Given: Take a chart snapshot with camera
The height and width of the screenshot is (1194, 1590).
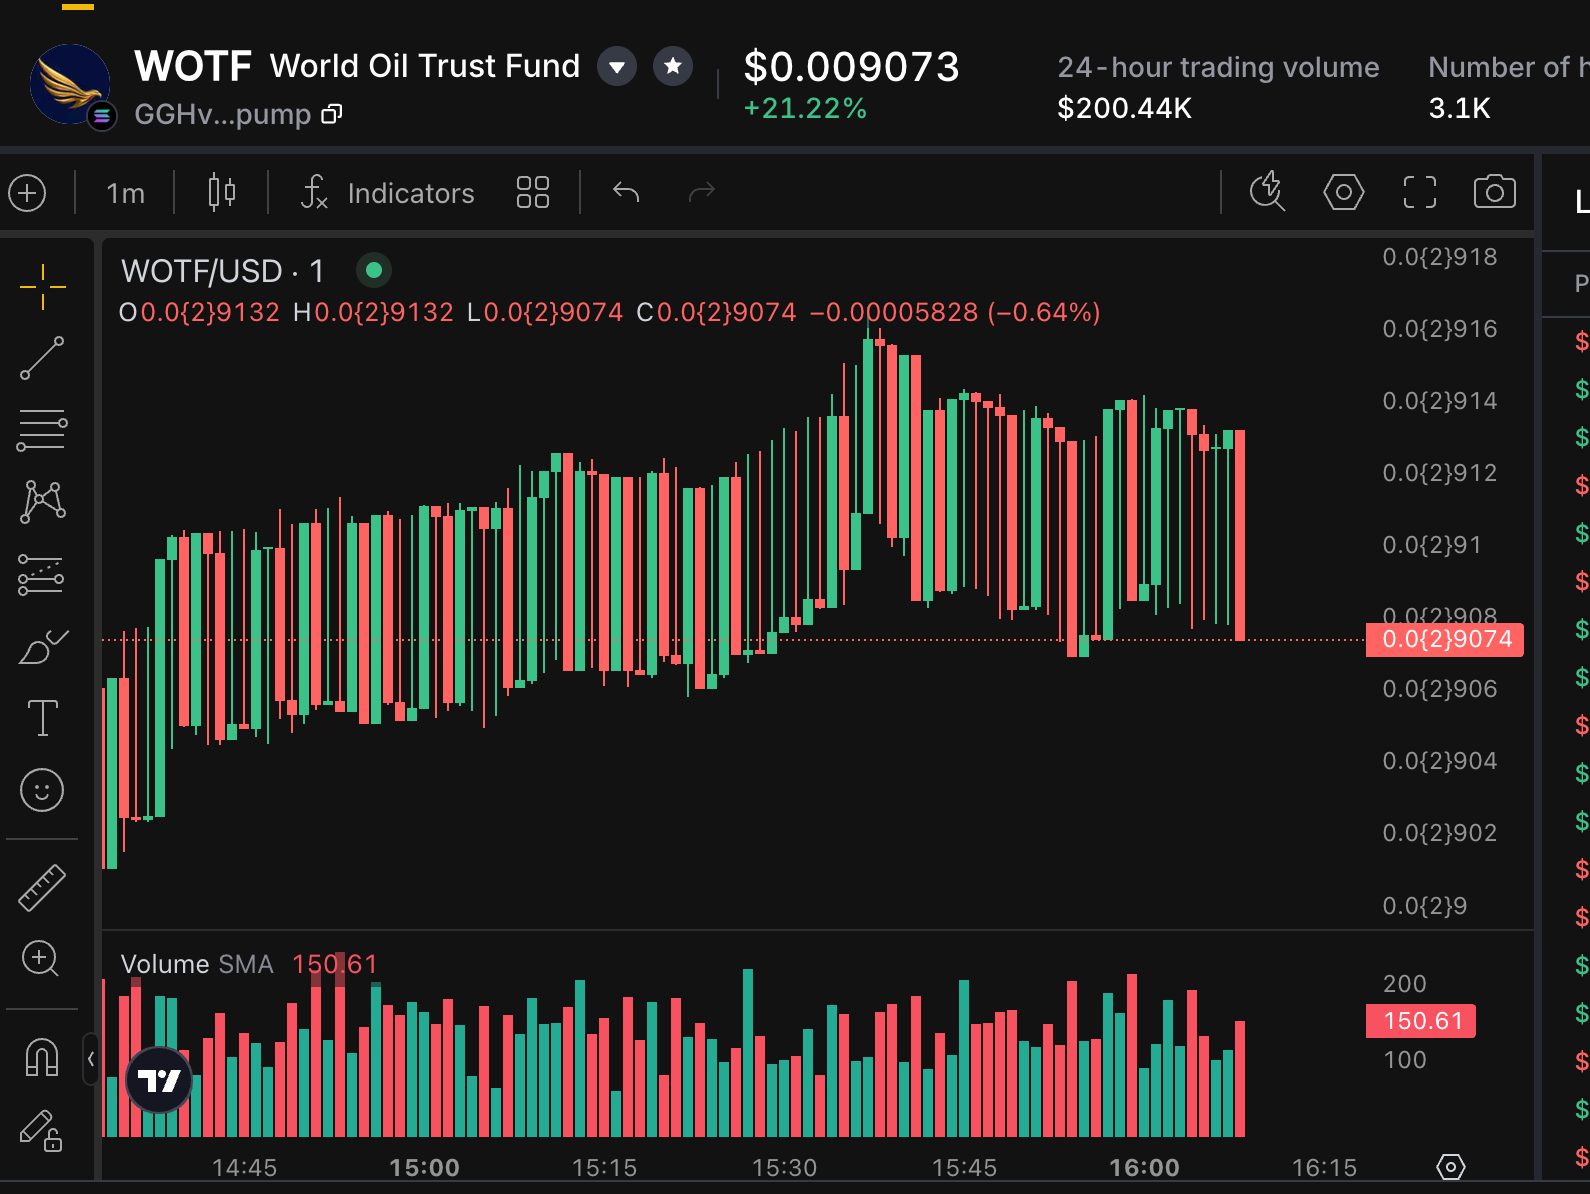Looking at the screenshot, I should point(1495,191).
